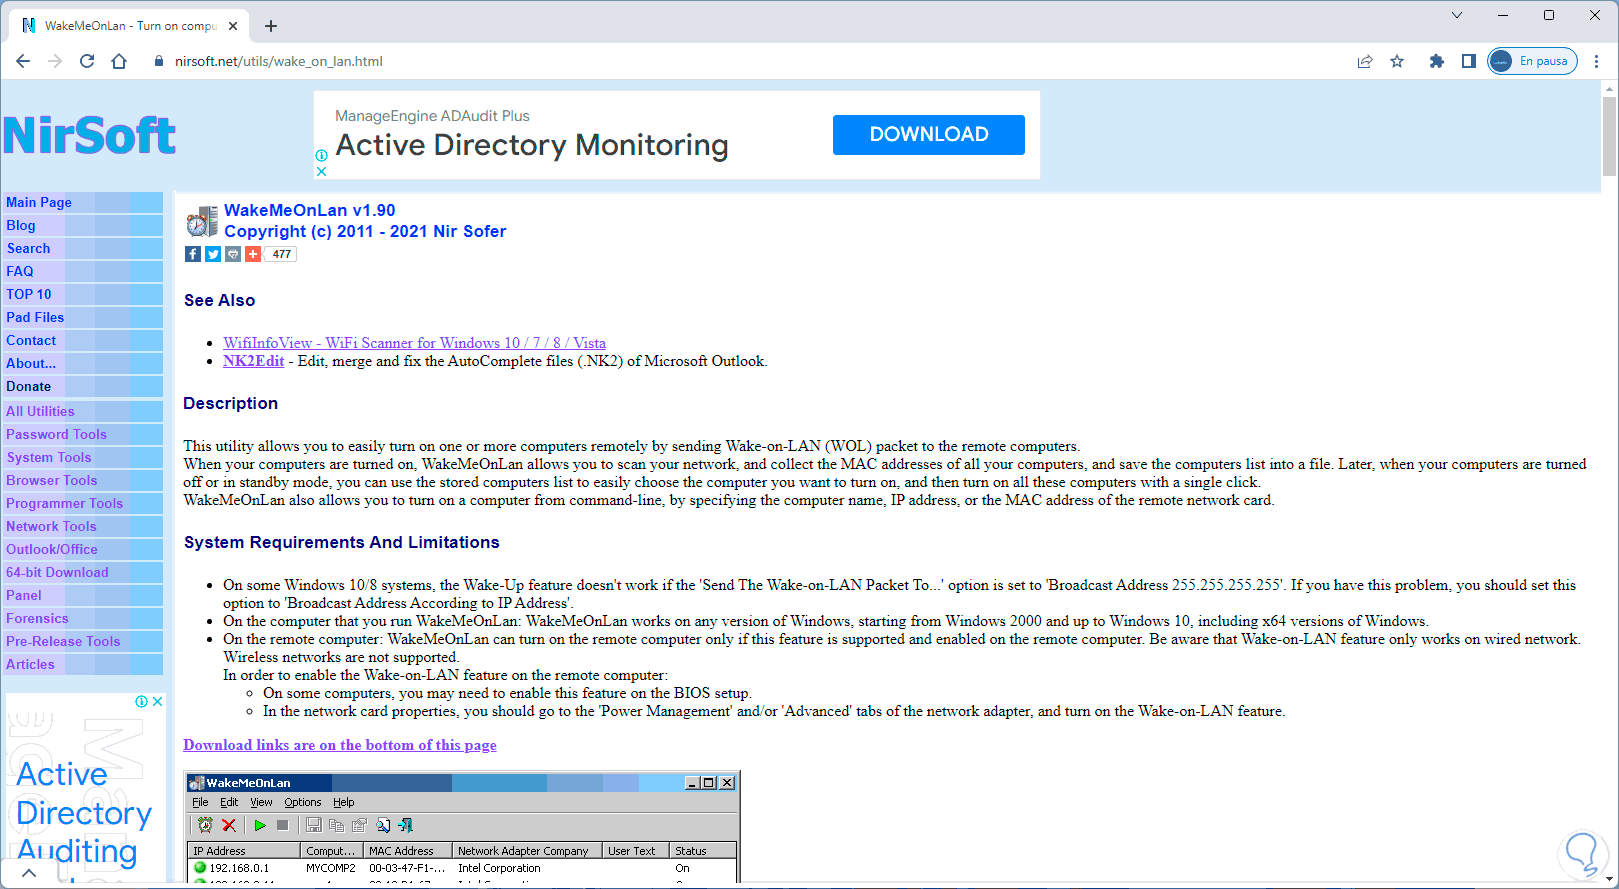Image resolution: width=1619 pixels, height=889 pixels.
Task: Expand the tab search dropdown
Action: coord(1457,15)
